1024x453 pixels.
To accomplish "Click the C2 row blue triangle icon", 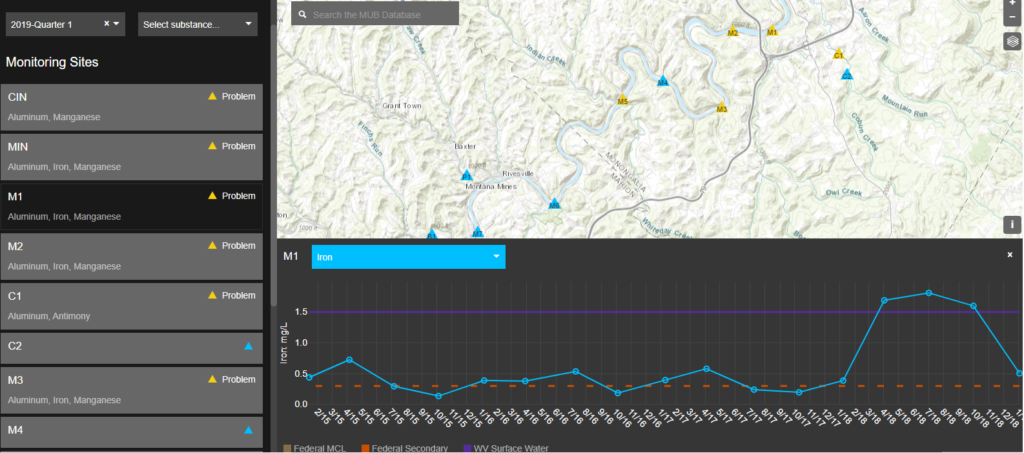I will tap(248, 346).
